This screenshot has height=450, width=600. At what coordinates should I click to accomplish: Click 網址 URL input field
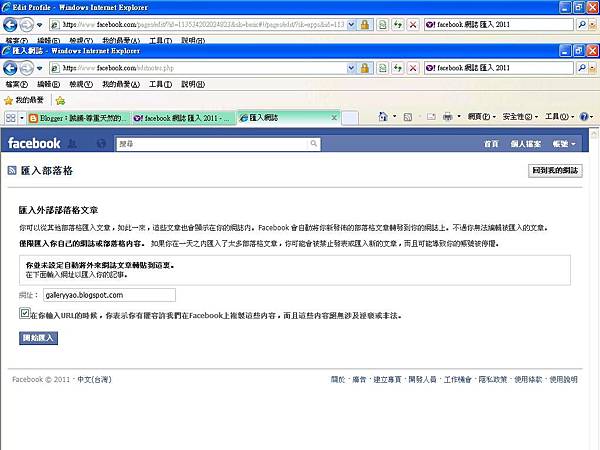pyautogui.click(x=109, y=295)
